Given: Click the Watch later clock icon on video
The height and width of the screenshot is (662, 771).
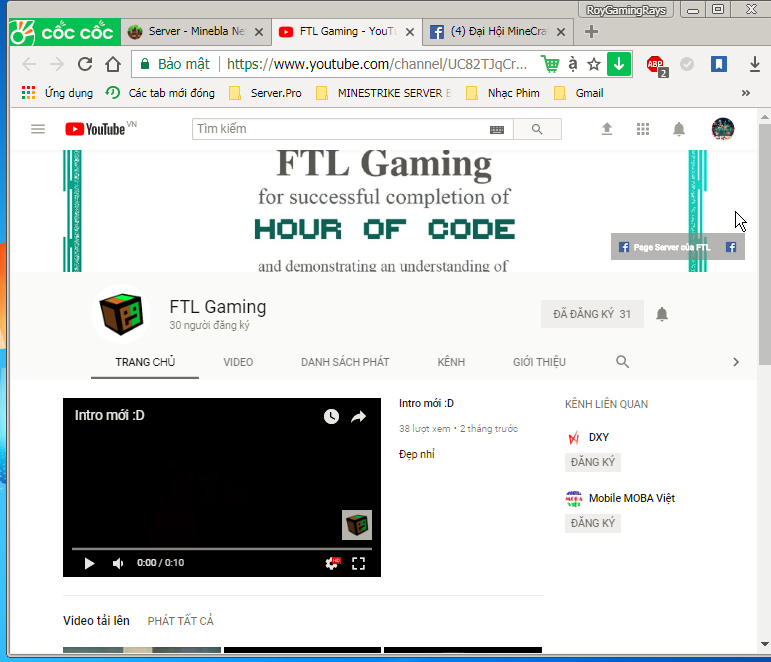Looking at the screenshot, I should 331,417.
